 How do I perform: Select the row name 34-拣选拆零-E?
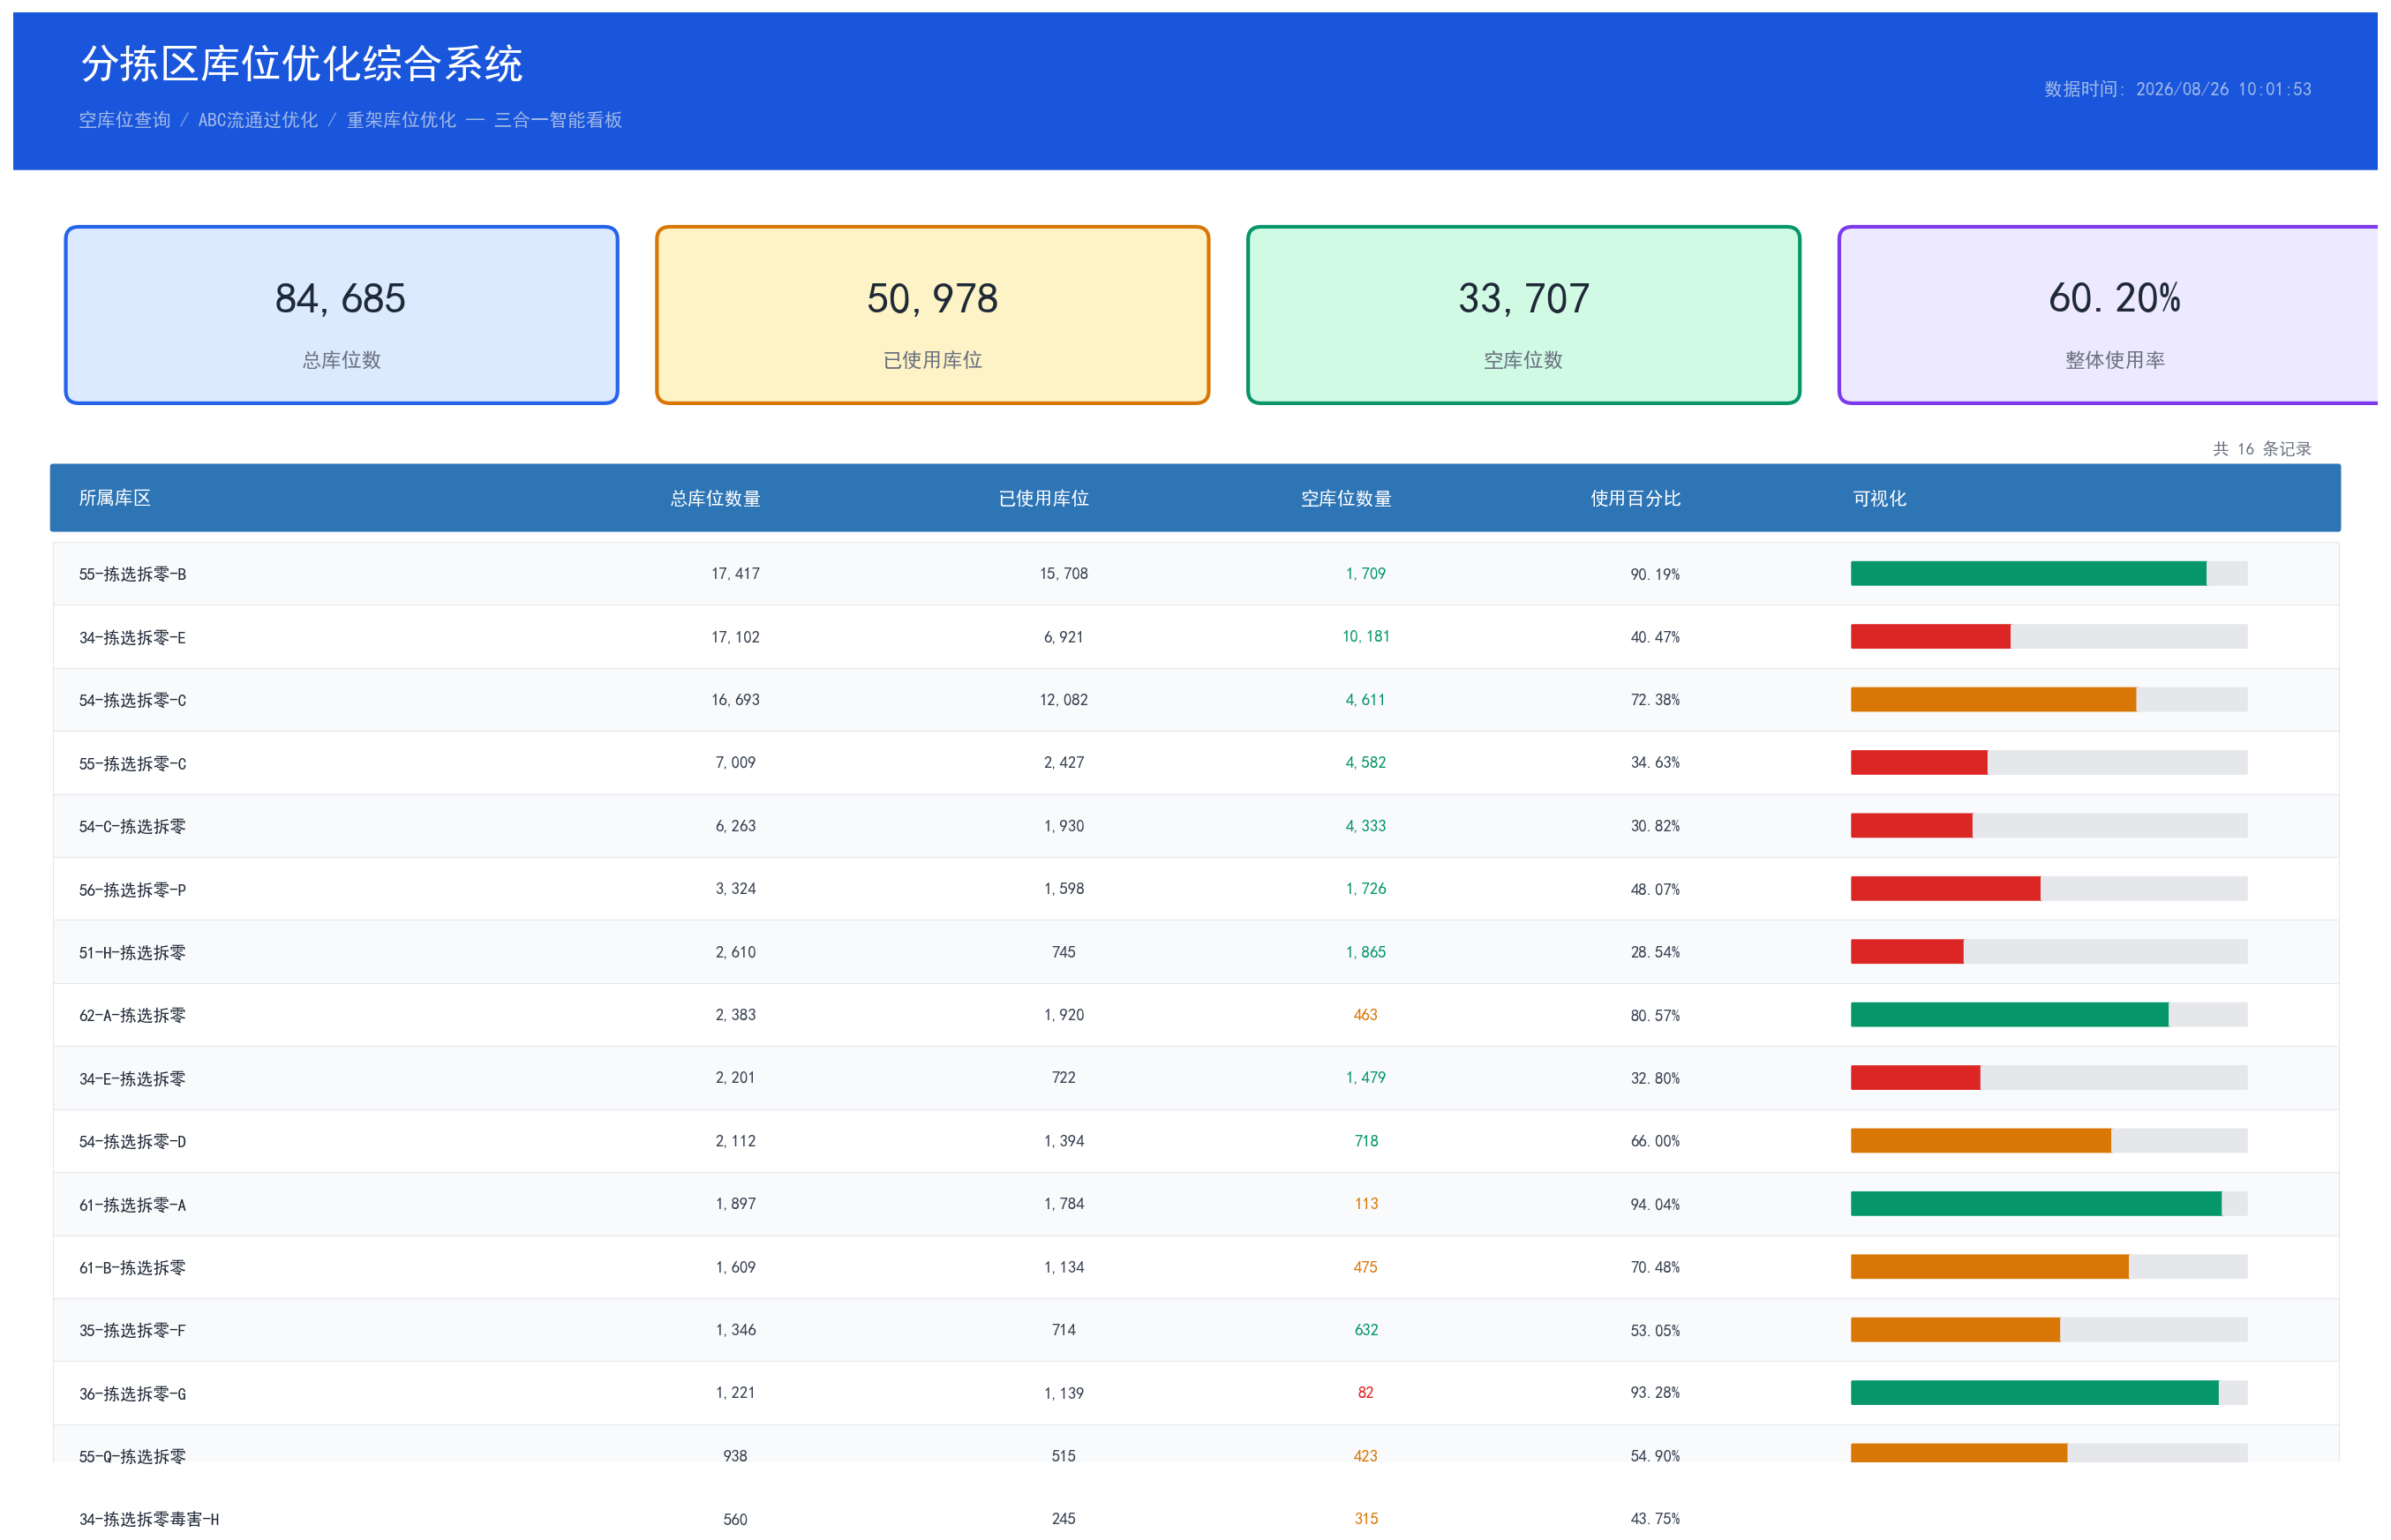[x=132, y=637]
